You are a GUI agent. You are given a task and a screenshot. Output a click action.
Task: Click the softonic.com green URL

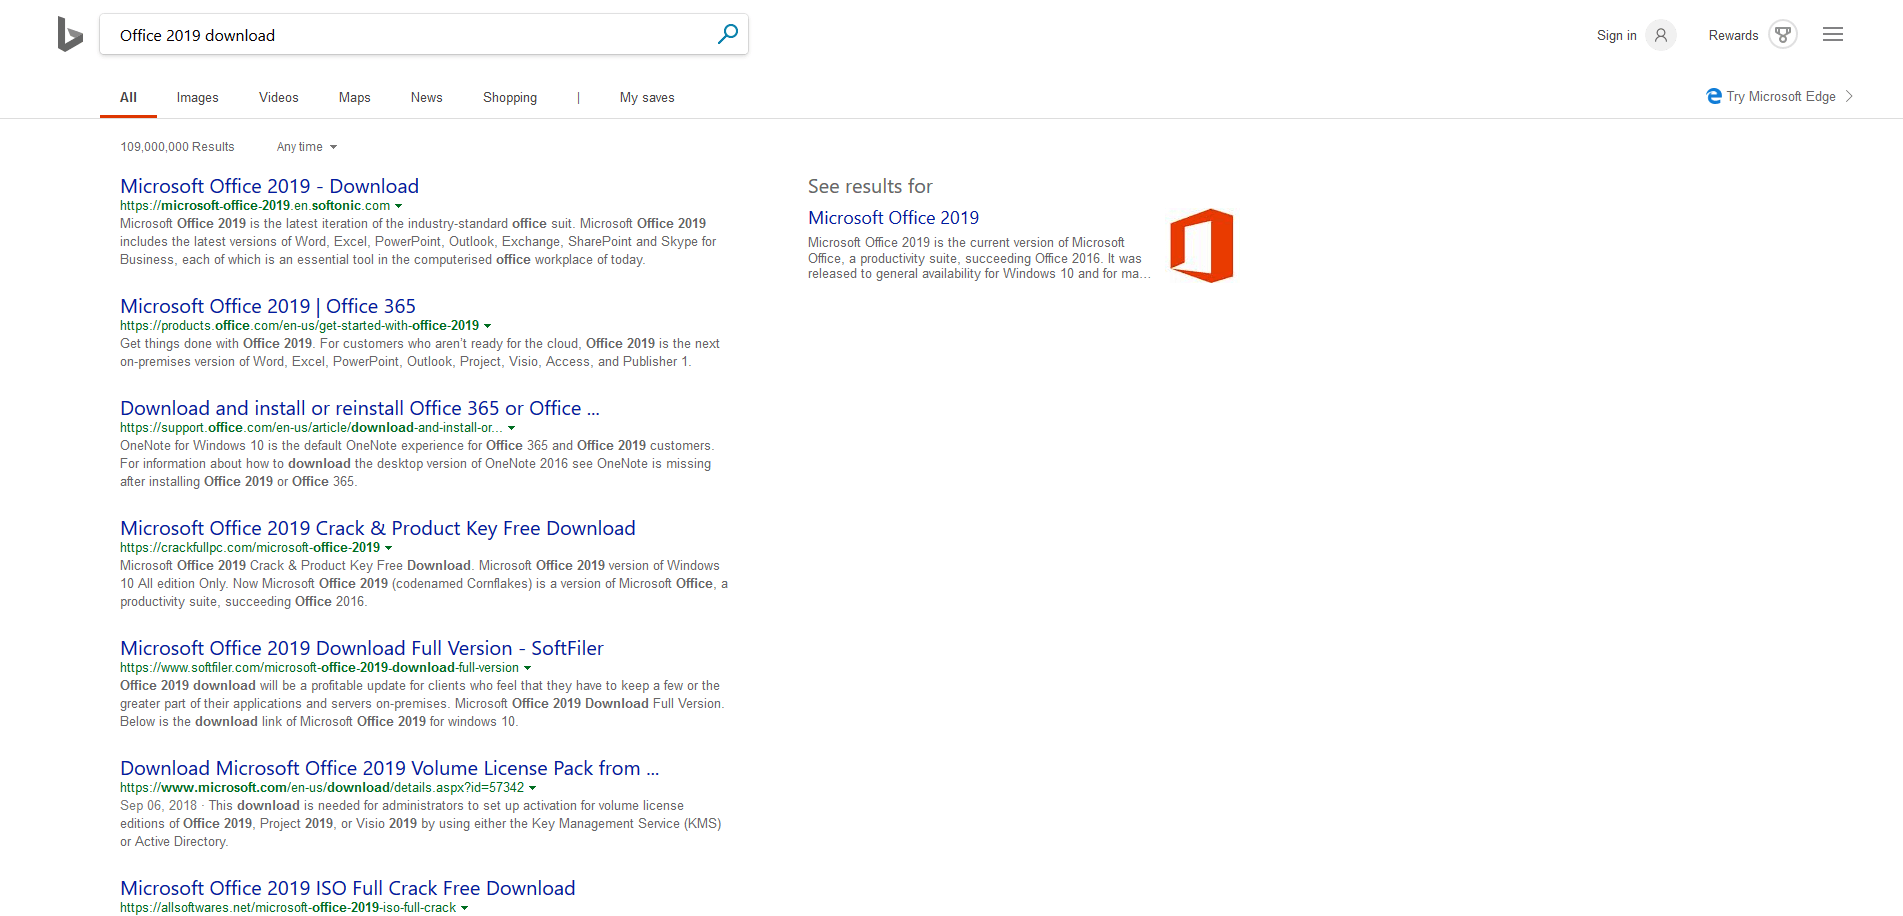(255, 206)
